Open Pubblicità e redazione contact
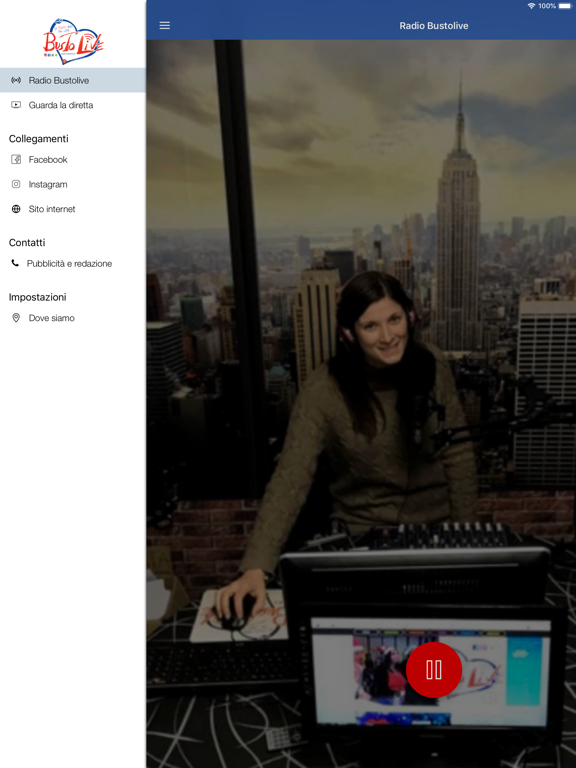 click(73, 264)
